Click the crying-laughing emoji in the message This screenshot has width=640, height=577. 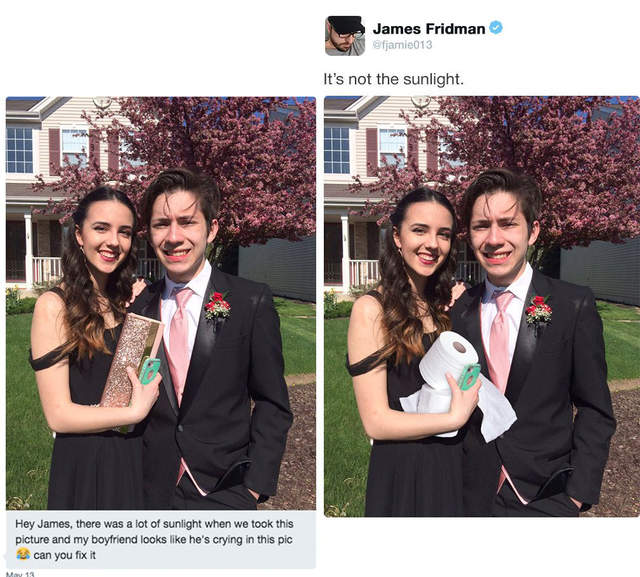[x=23, y=554]
